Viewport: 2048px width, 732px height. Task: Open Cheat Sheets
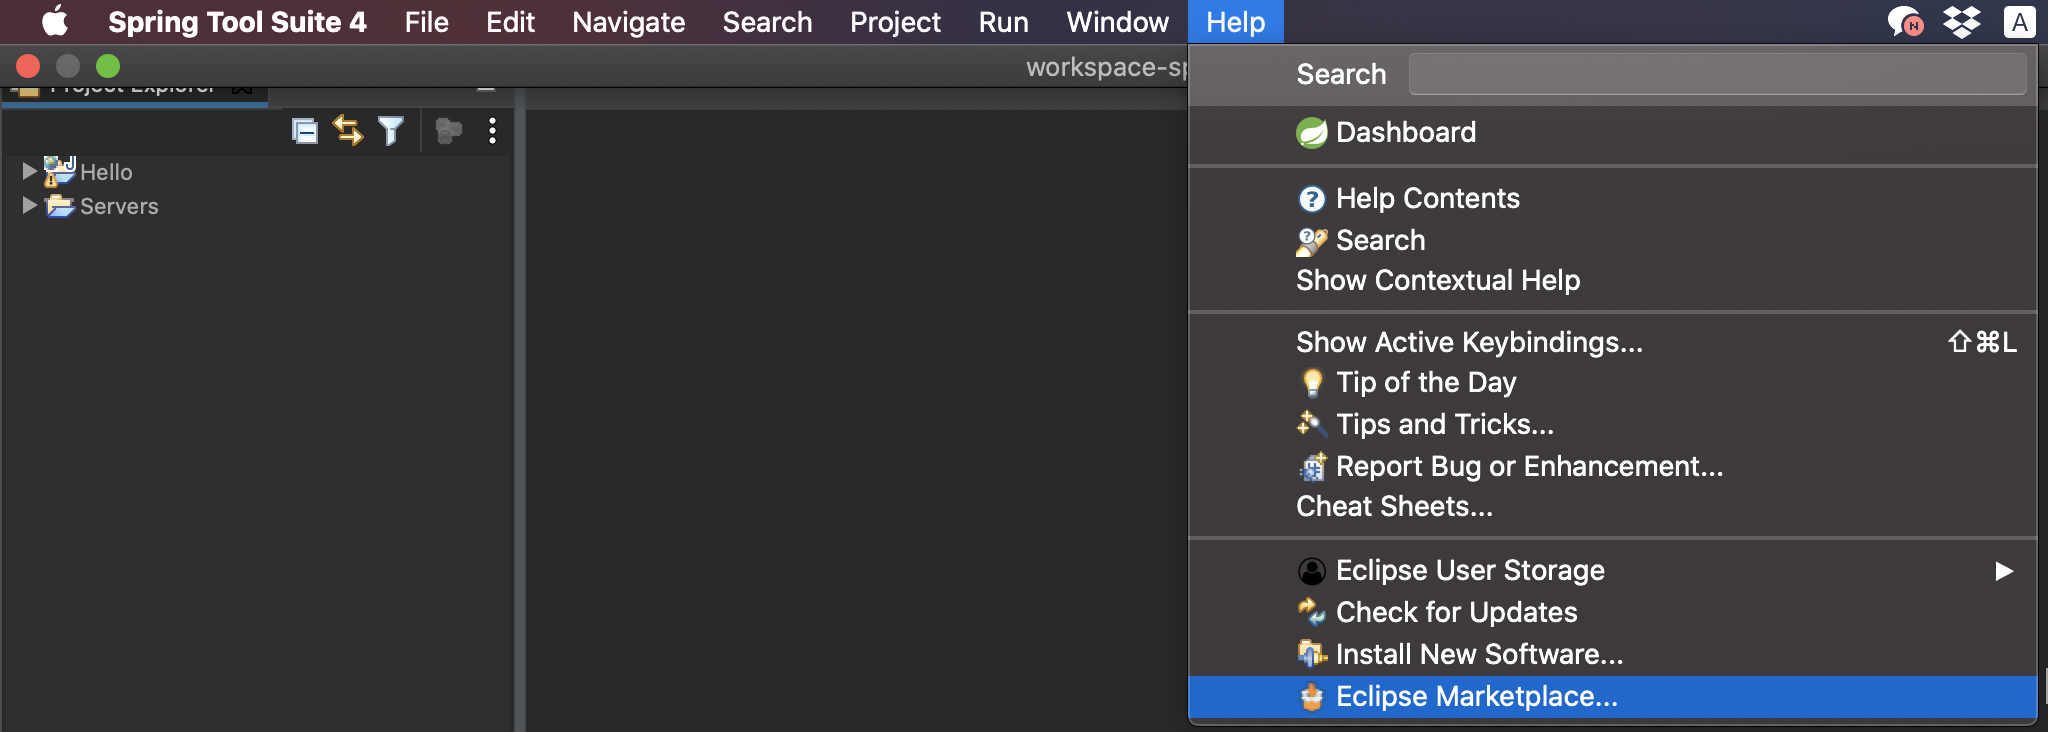(1612, 506)
